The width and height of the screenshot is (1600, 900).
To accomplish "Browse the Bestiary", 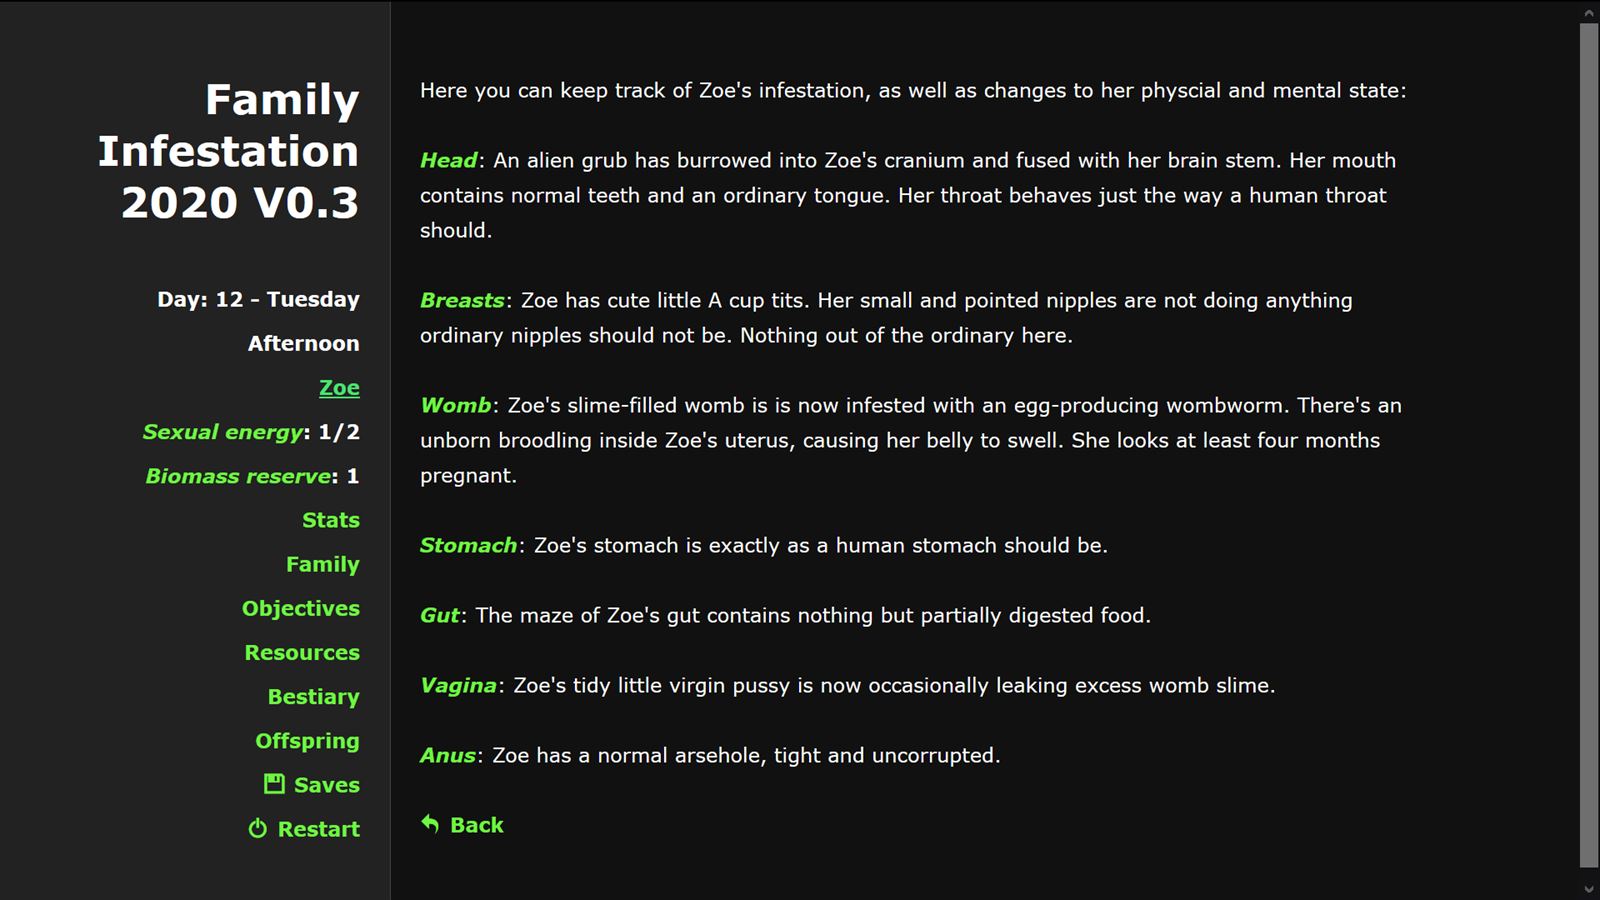I will 313,697.
